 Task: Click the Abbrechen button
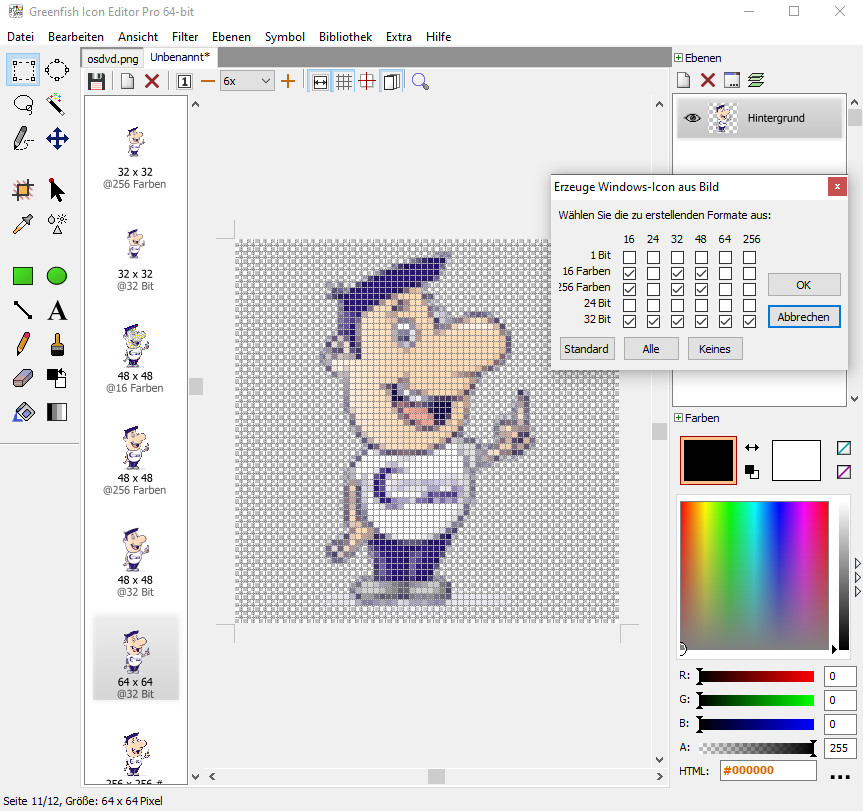(804, 316)
